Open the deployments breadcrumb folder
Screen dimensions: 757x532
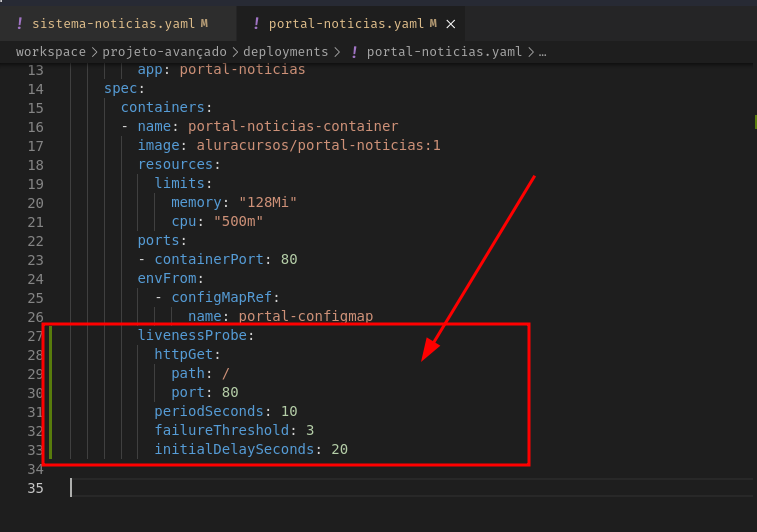pyautogui.click(x=286, y=52)
